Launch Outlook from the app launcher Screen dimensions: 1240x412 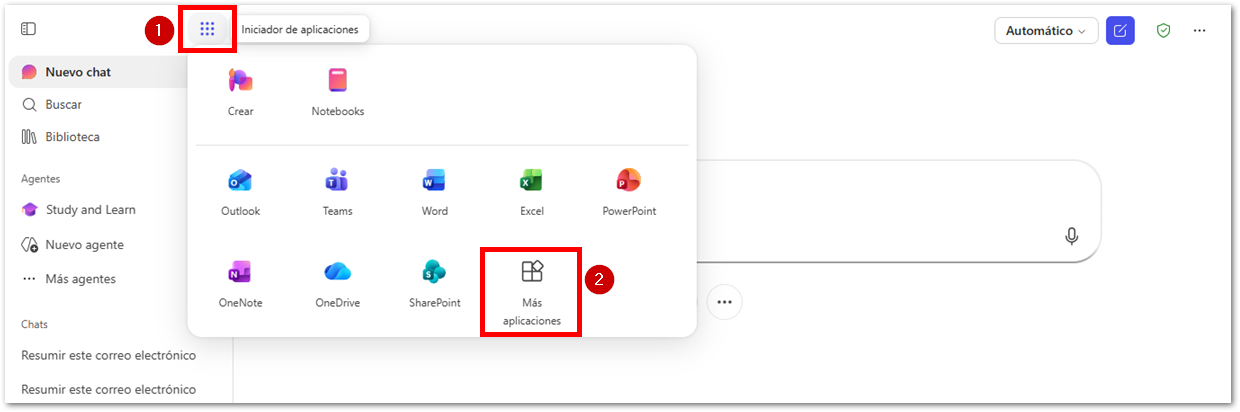click(x=240, y=192)
